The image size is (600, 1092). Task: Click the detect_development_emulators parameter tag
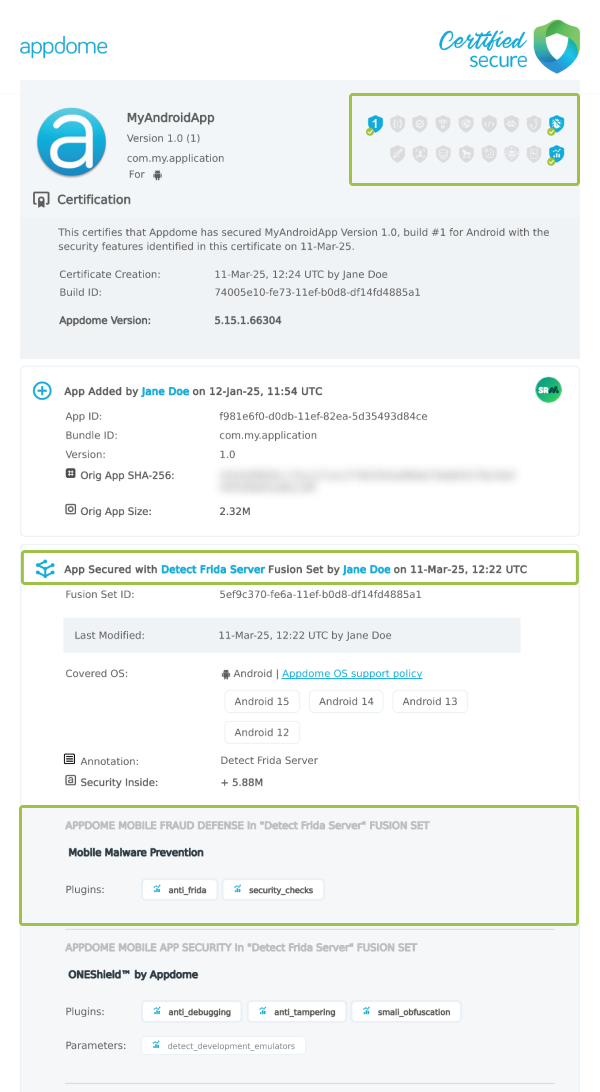tap(224, 1045)
